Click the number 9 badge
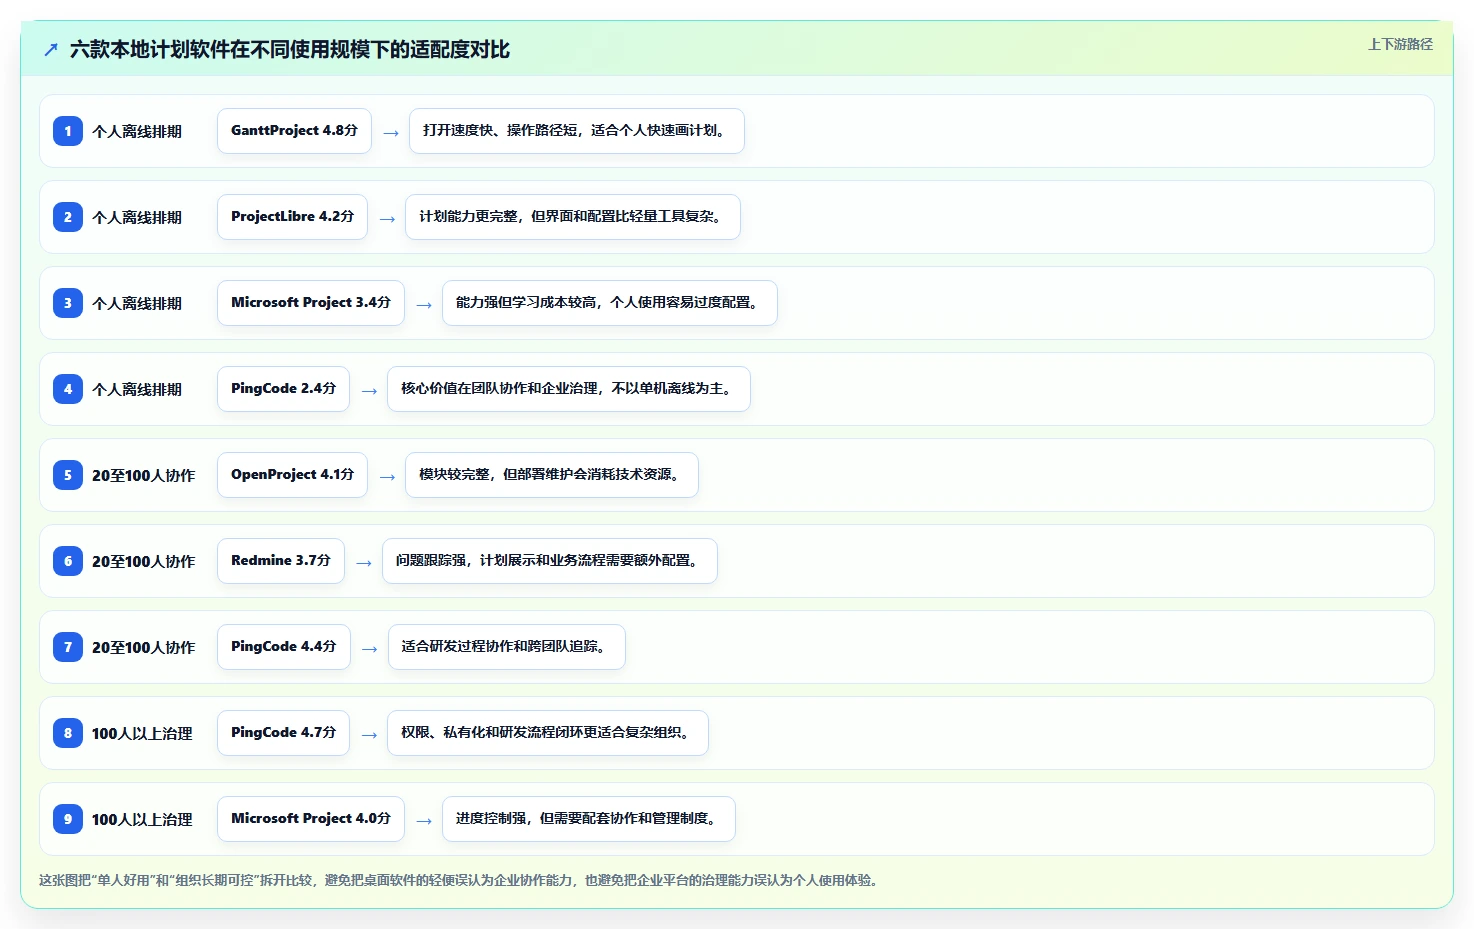 pos(68,819)
